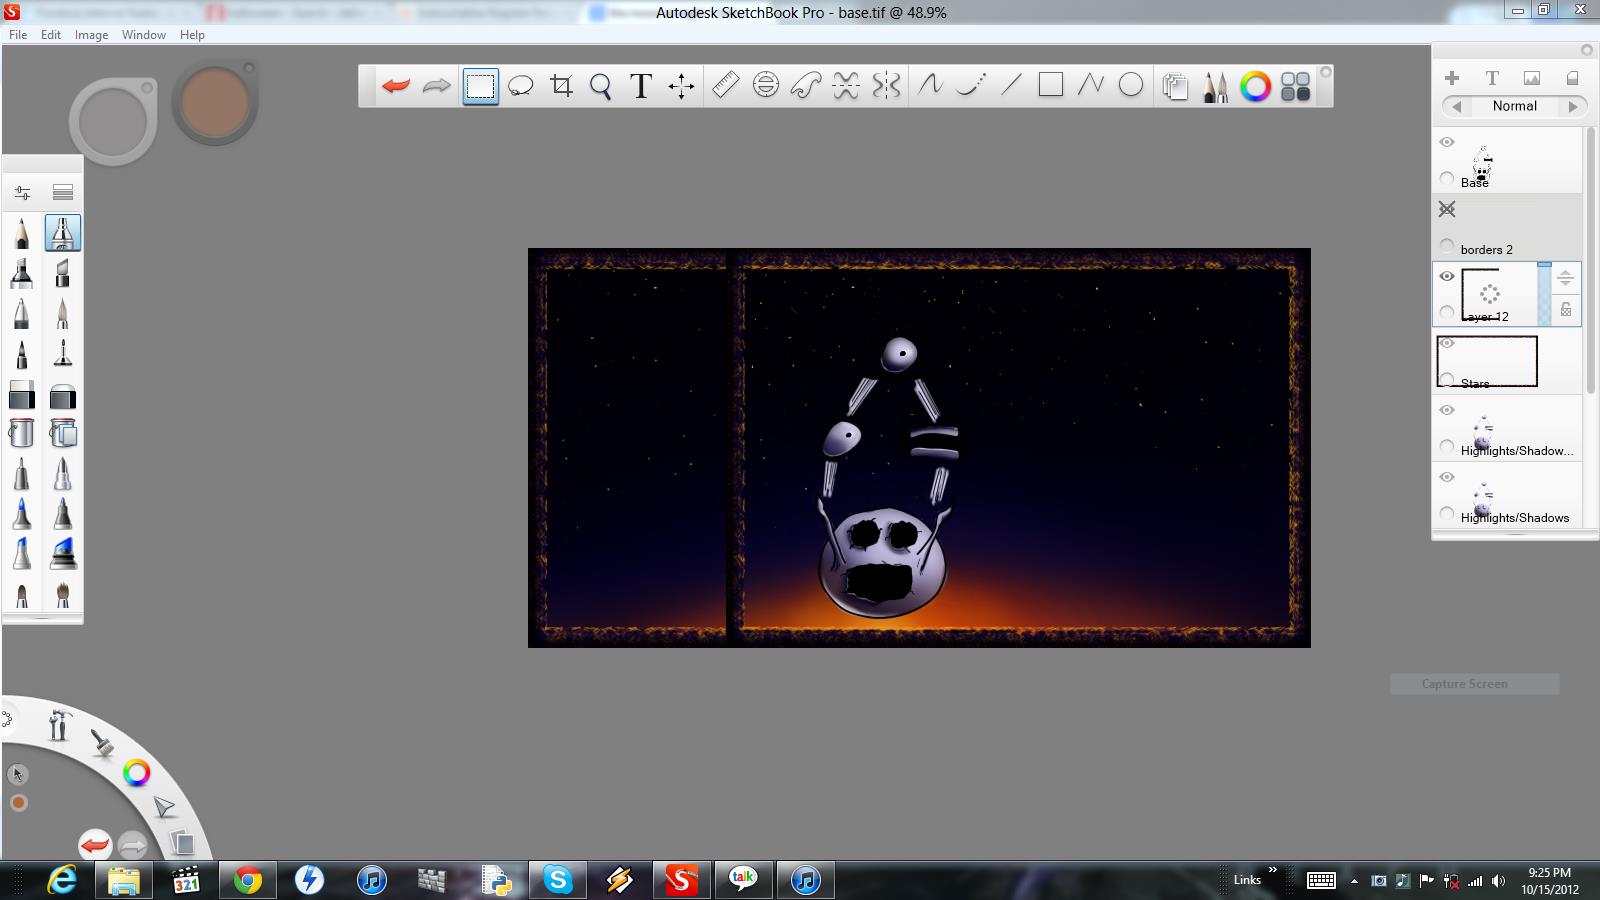Open the Edit menu

(x=51, y=34)
